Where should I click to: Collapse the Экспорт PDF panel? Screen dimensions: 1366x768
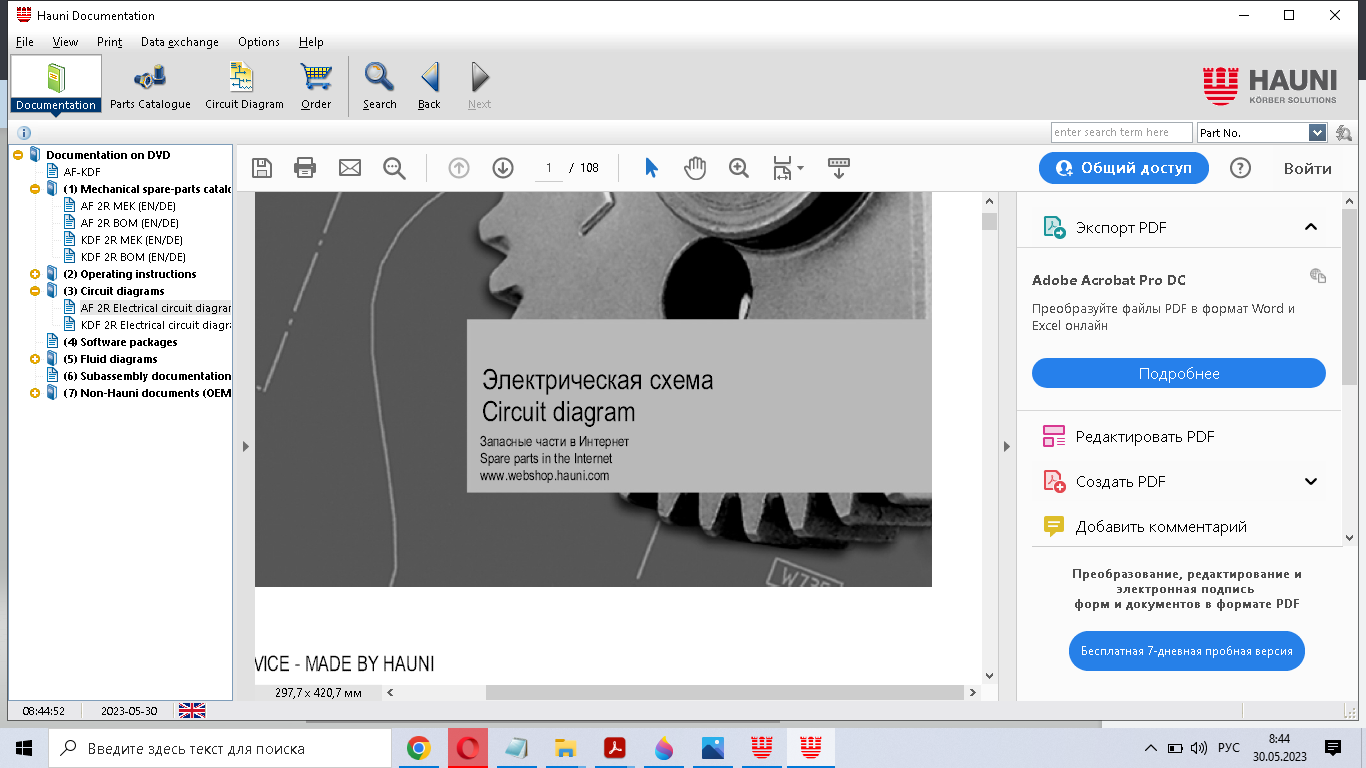pyautogui.click(x=1311, y=227)
